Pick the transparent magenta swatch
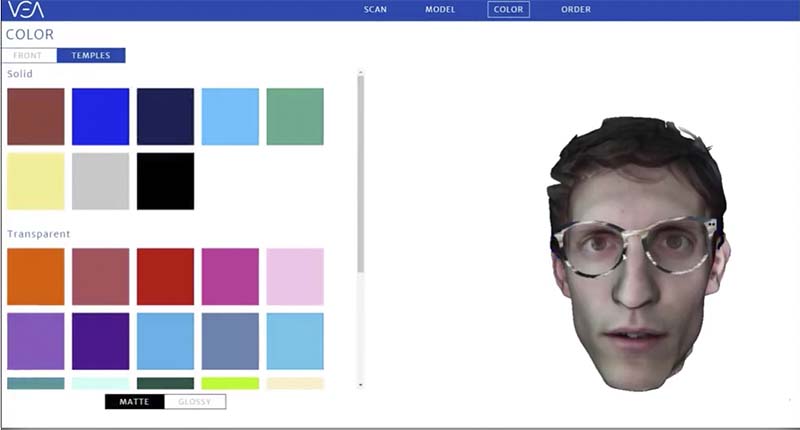This screenshot has width=800, height=430. 230,277
